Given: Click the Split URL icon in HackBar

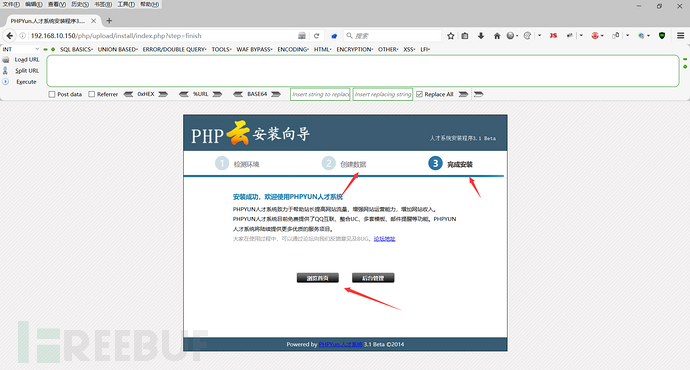Looking at the screenshot, I should point(6,70).
